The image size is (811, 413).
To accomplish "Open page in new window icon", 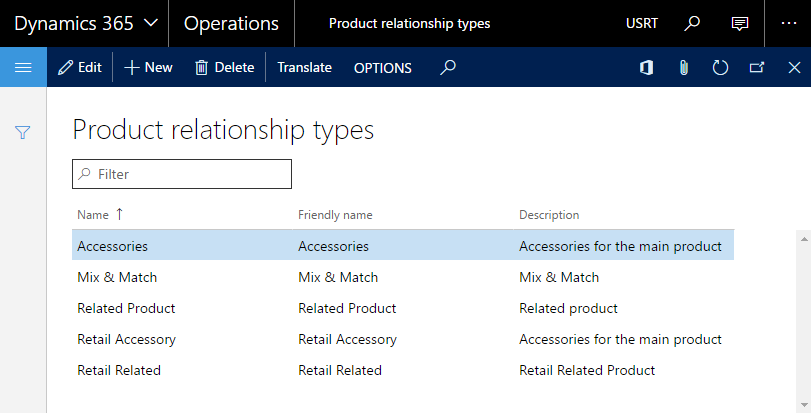I will point(757,67).
